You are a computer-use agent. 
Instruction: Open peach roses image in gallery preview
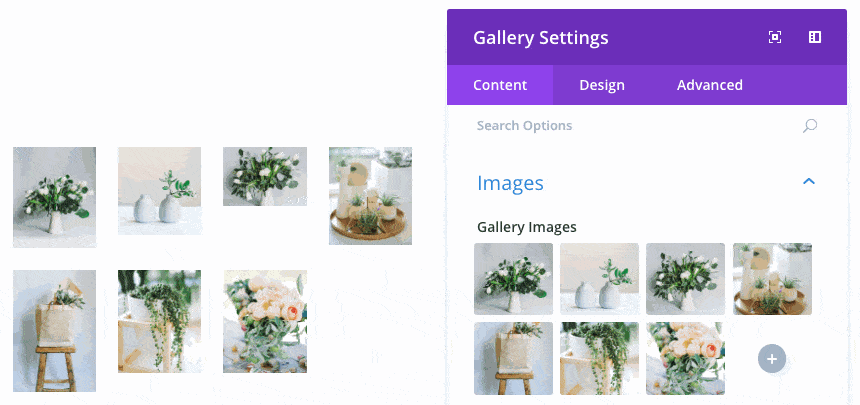pos(265,321)
